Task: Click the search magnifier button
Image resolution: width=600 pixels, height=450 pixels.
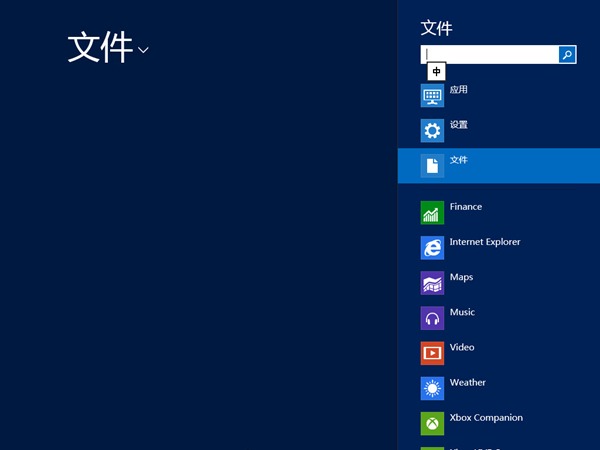Action: 567,54
